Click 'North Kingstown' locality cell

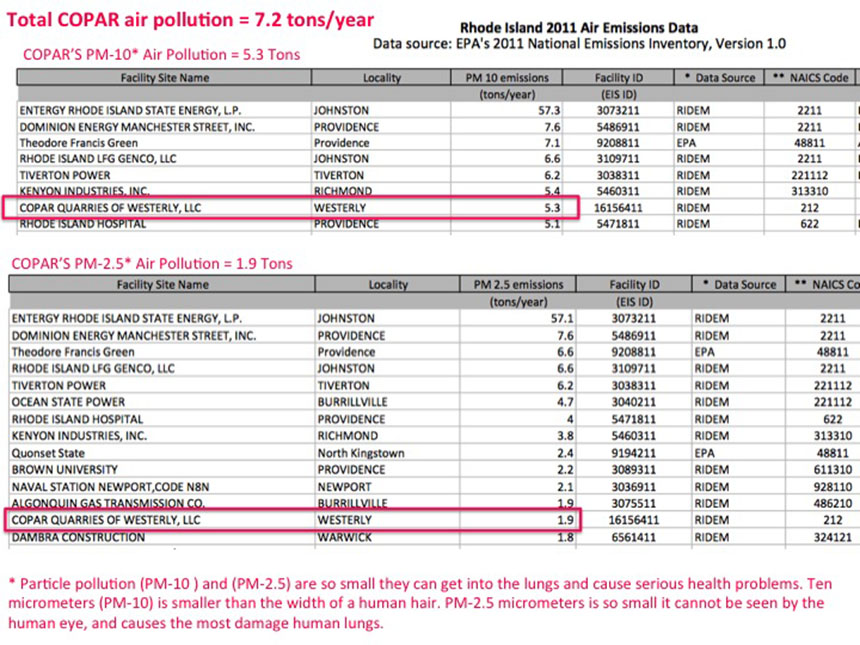pyautogui.click(x=361, y=453)
